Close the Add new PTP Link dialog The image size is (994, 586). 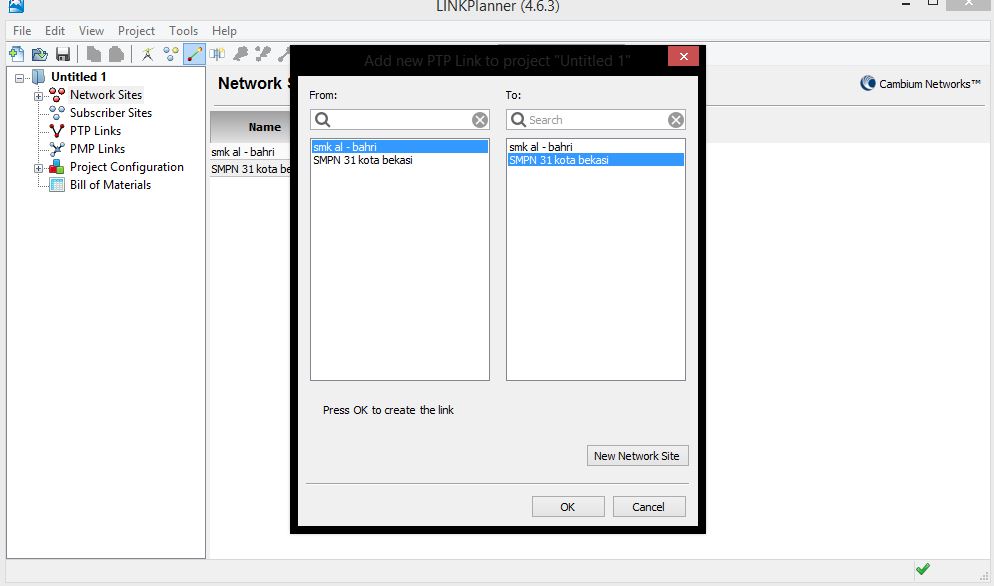pyautogui.click(x=683, y=56)
